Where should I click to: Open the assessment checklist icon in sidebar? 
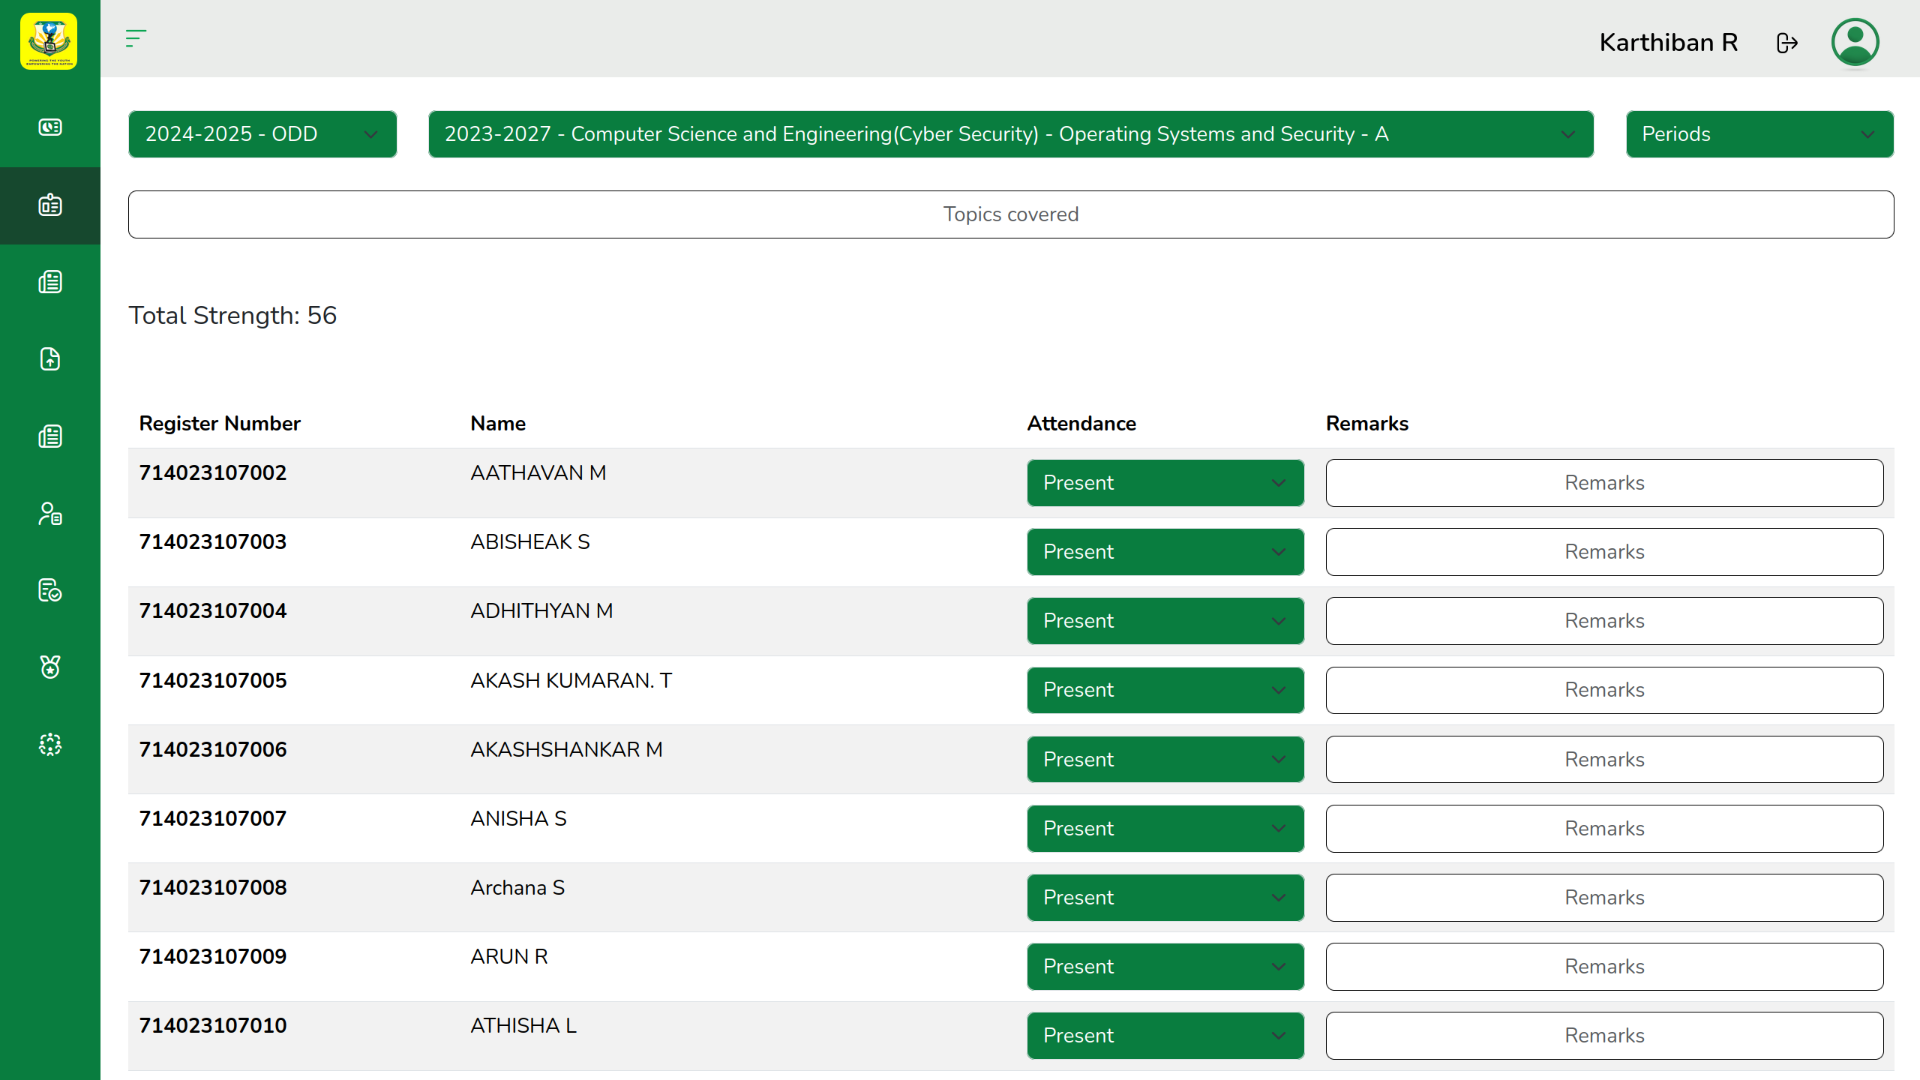(x=50, y=590)
